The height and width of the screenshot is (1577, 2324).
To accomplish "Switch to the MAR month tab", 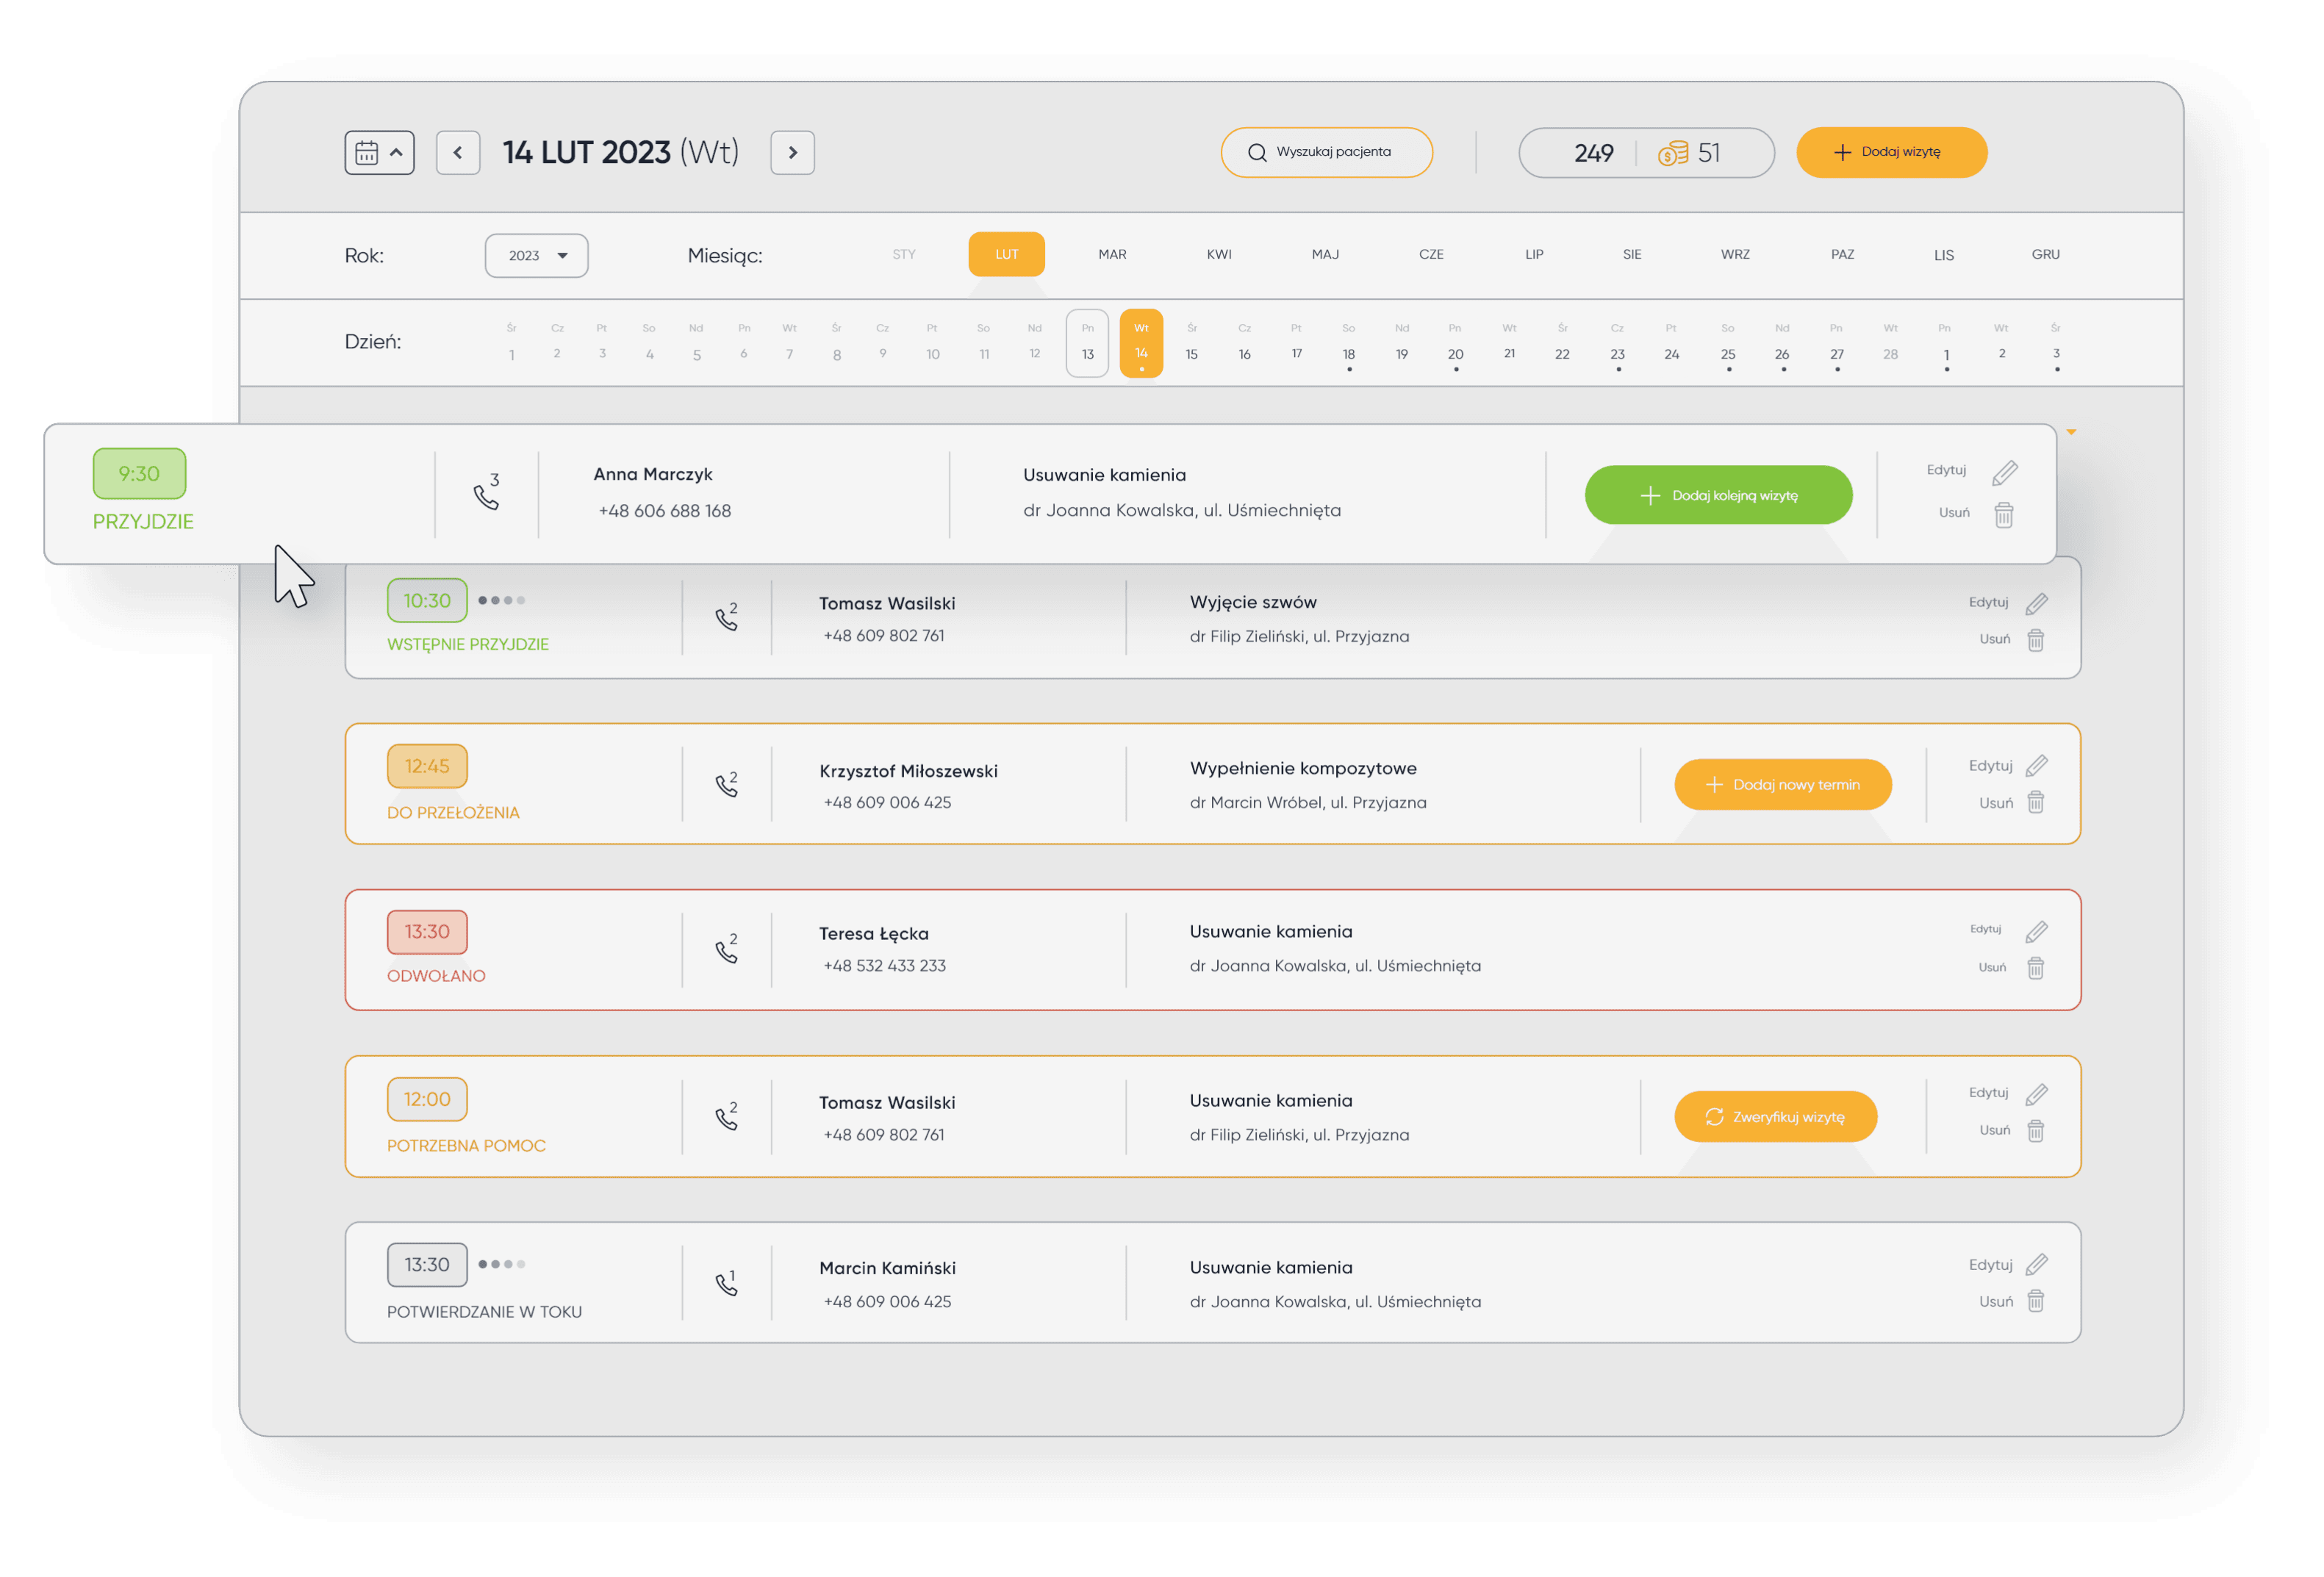I will 1112,255.
